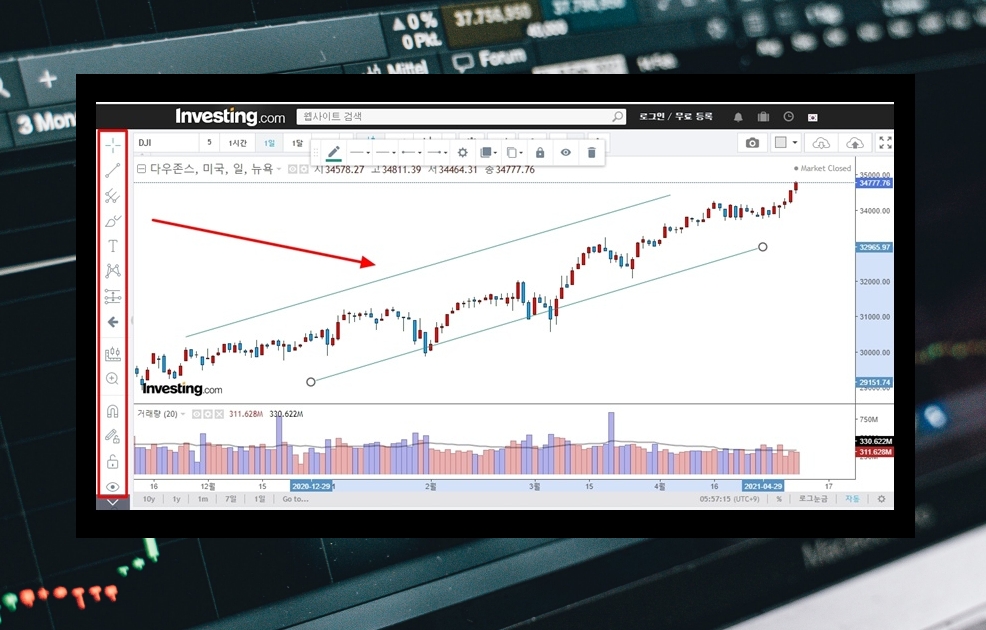Set the range to 7일
This screenshot has height=630, width=986.
[231, 499]
